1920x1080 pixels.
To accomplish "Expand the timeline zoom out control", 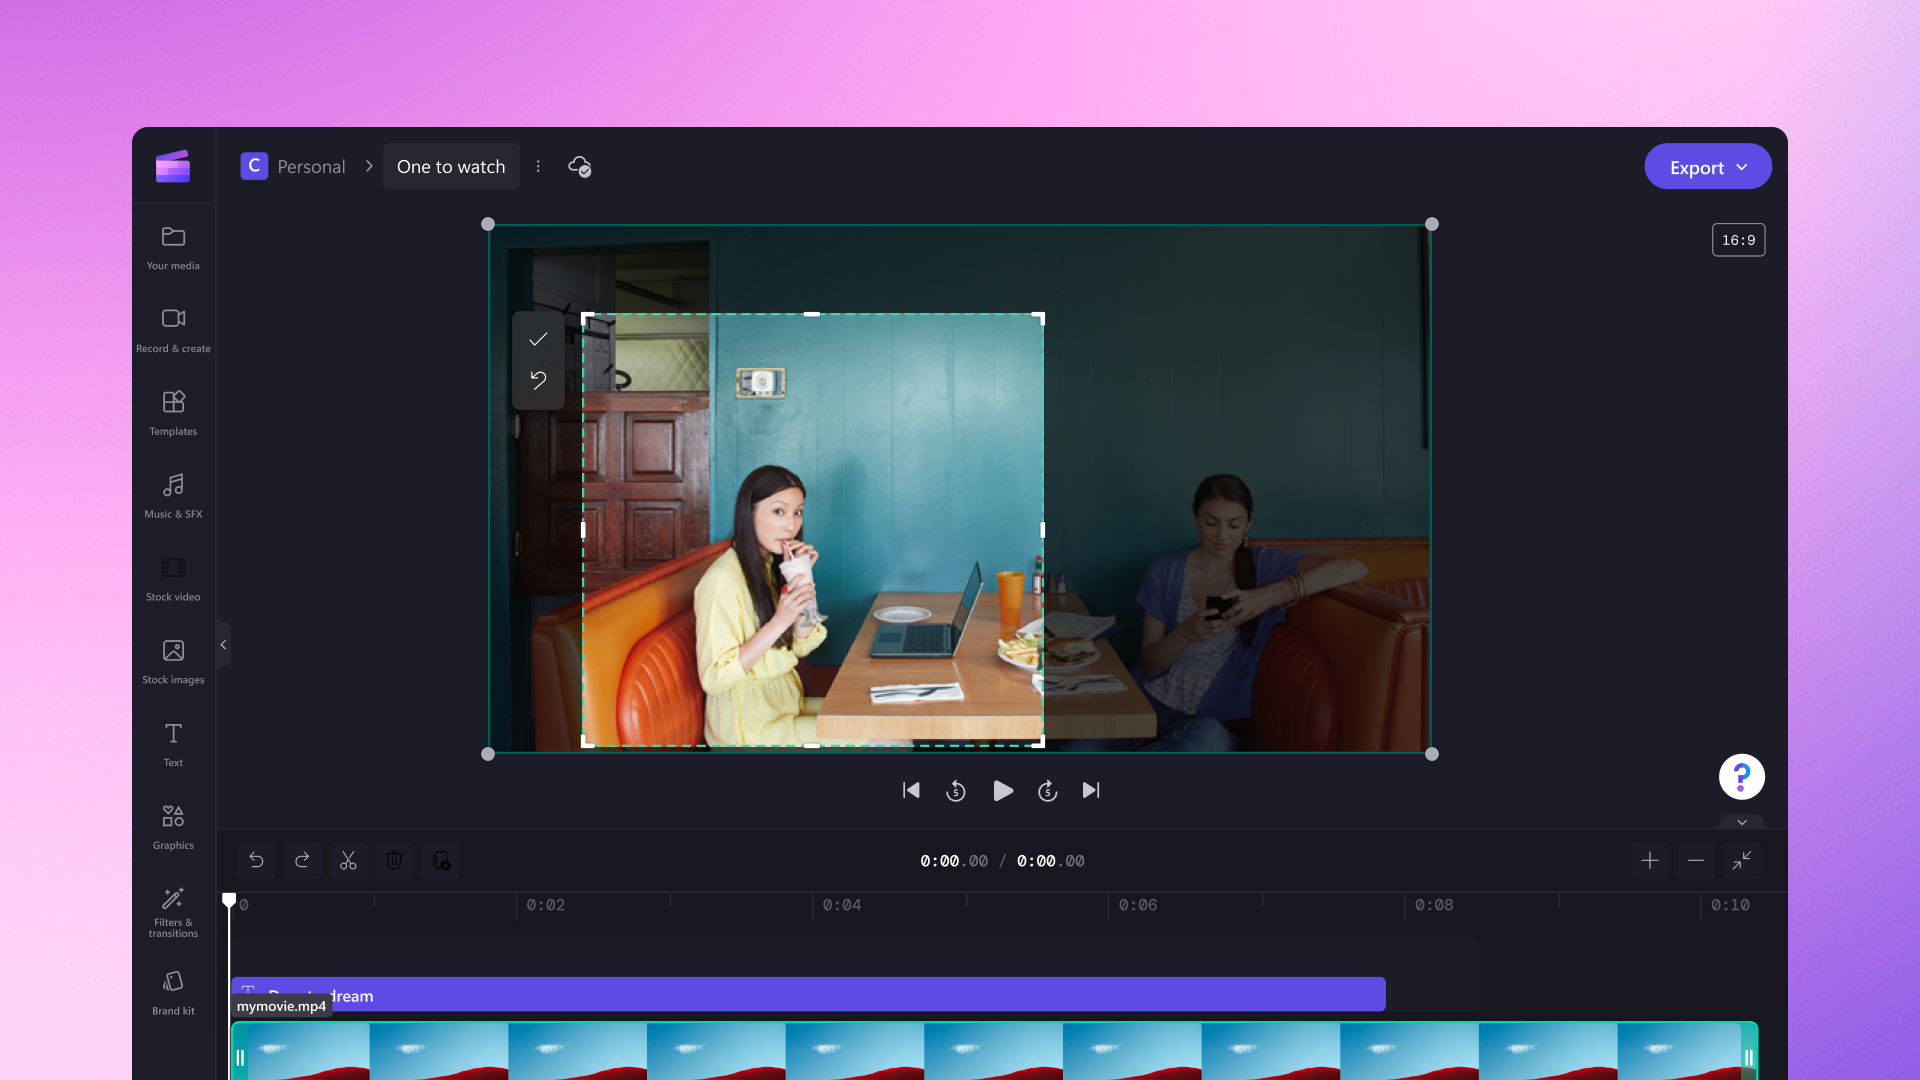I will (x=1697, y=860).
